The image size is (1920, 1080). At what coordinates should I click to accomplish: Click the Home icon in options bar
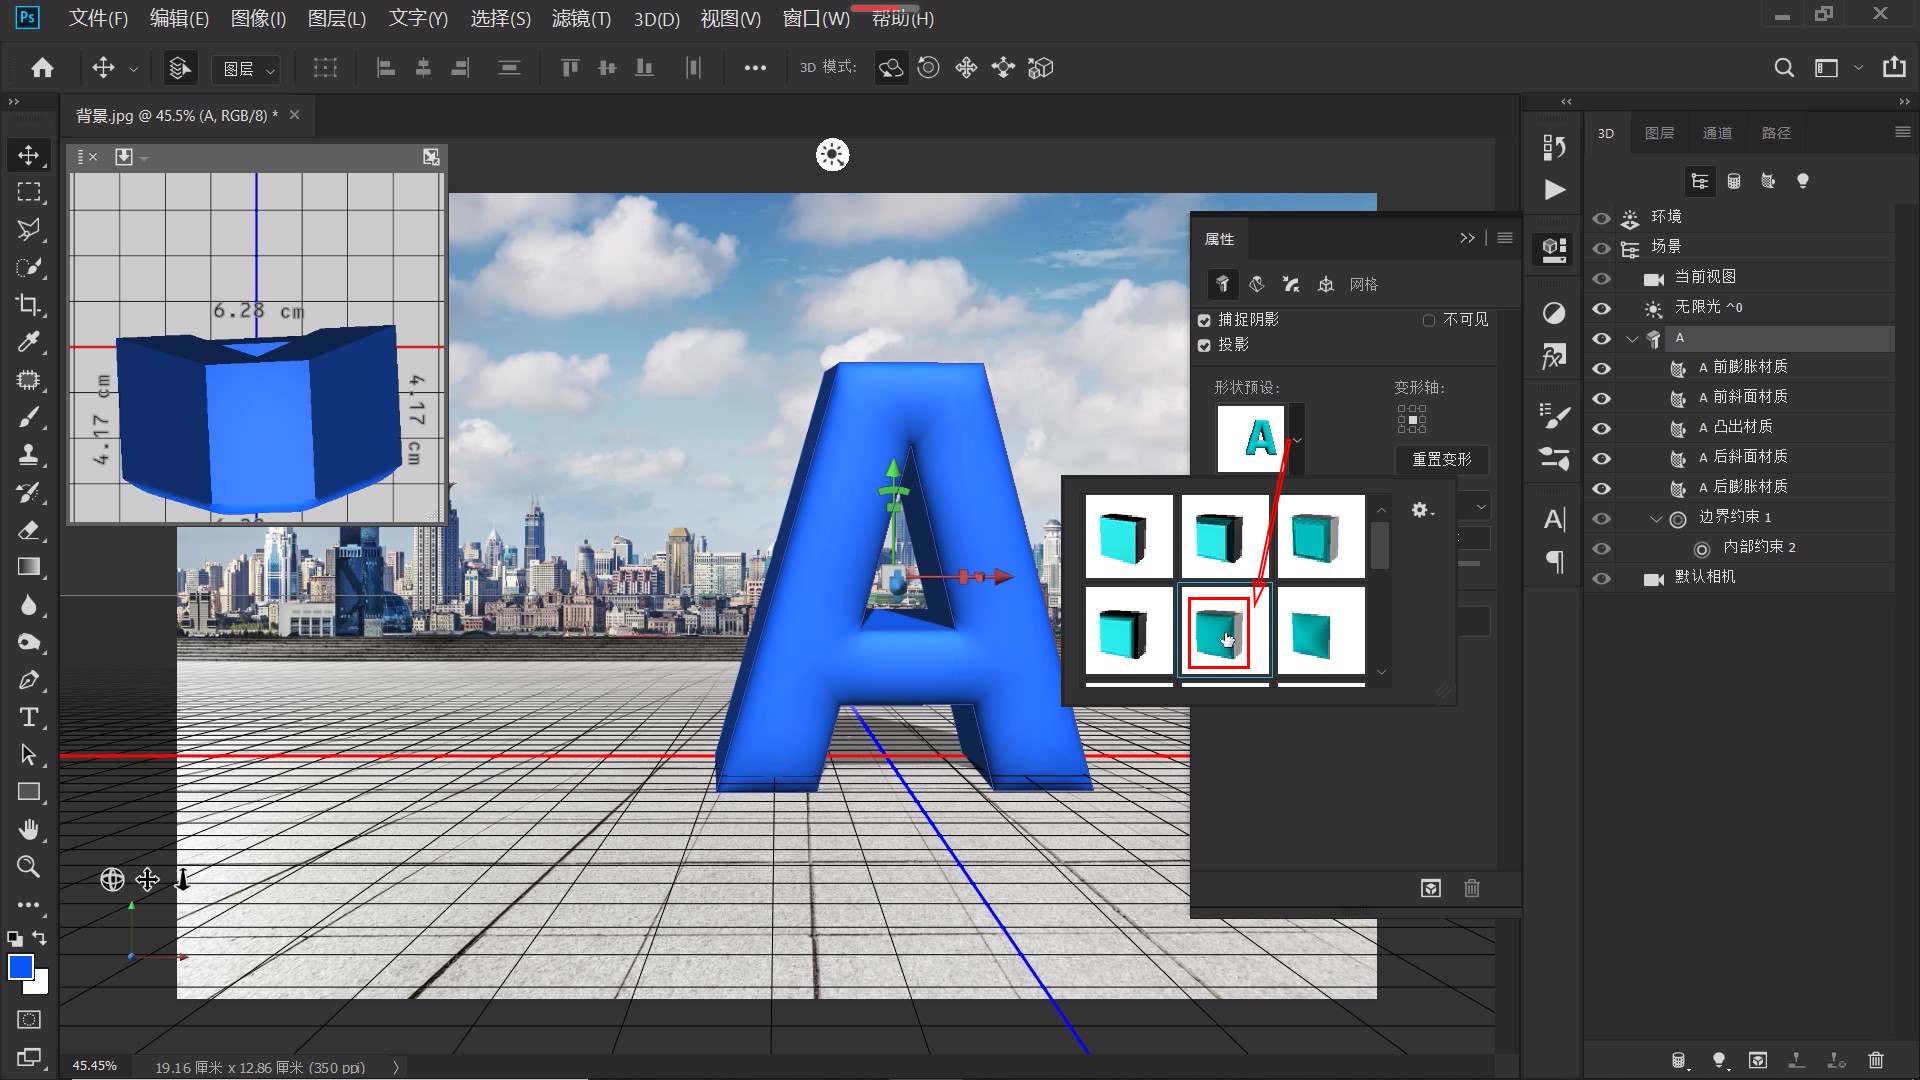(42, 68)
